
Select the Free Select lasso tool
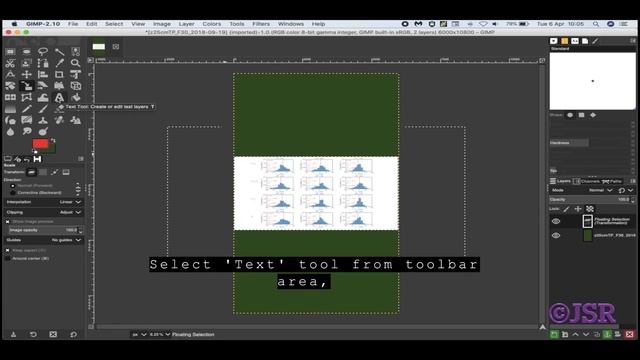(x=43, y=52)
